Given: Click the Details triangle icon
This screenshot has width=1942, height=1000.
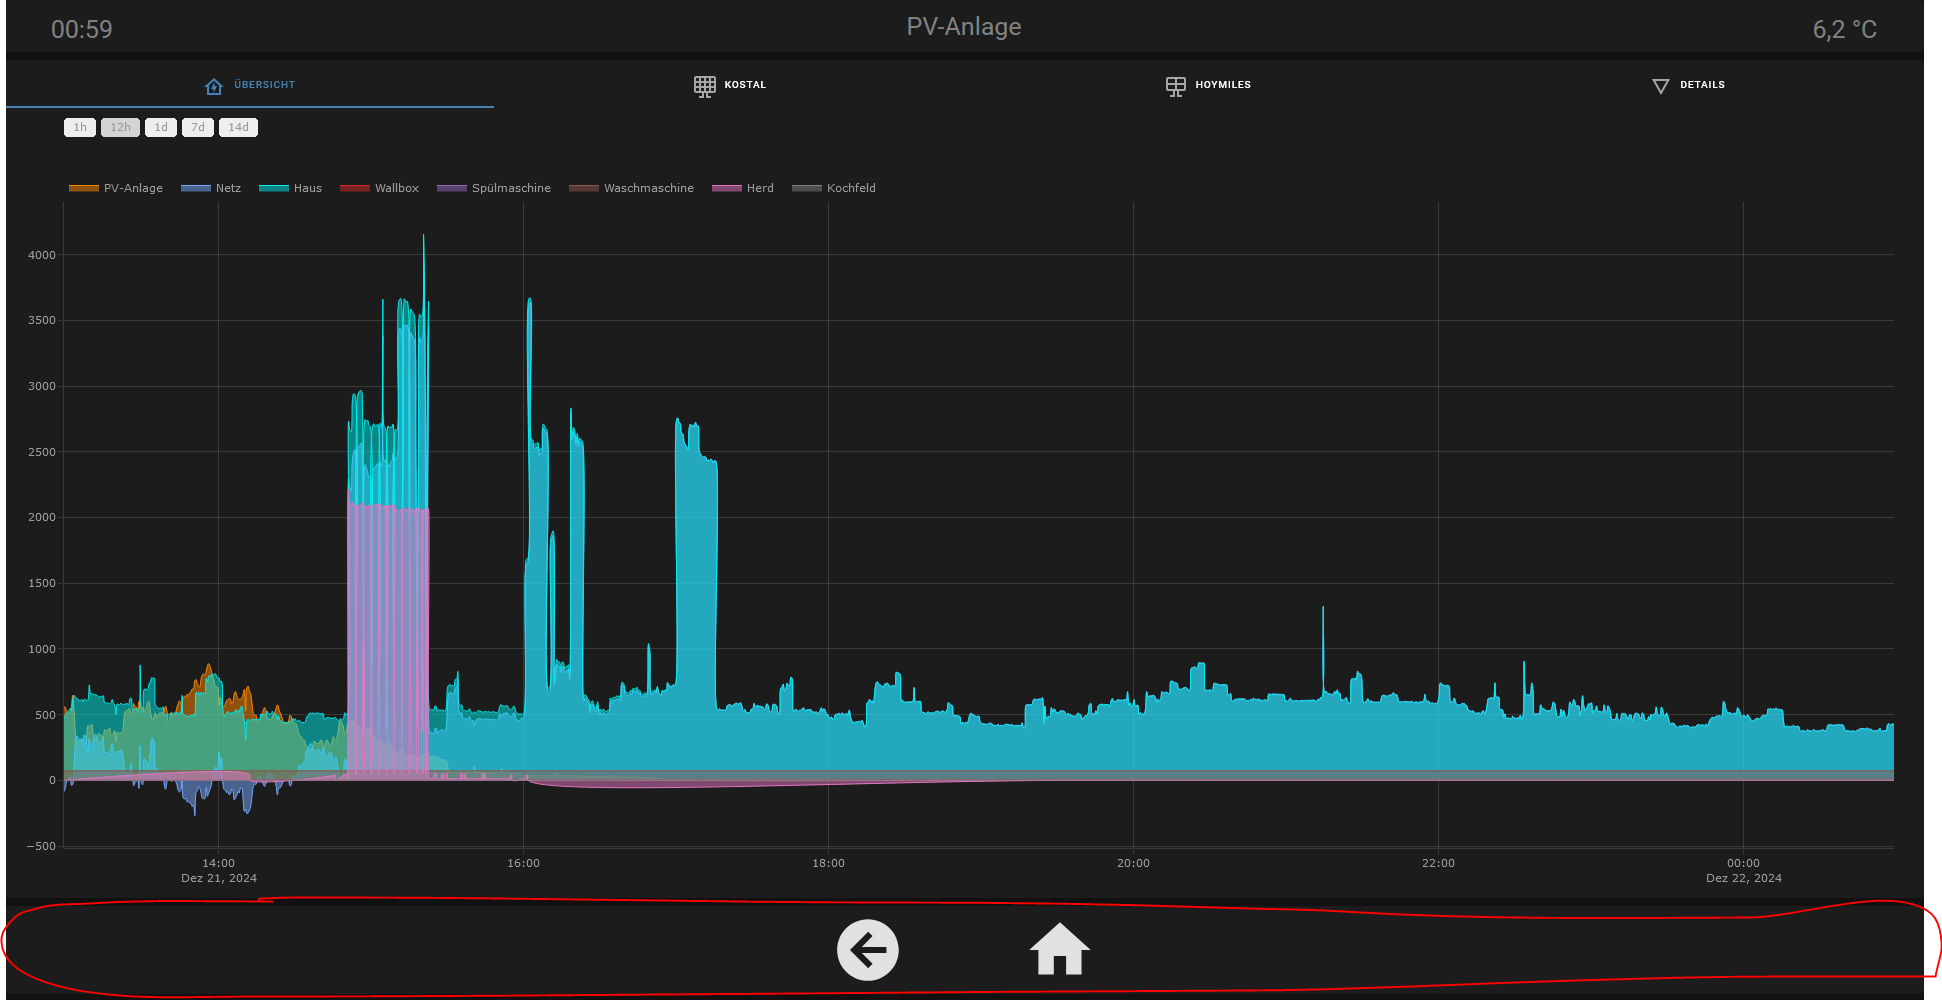Looking at the screenshot, I should 1661,86.
